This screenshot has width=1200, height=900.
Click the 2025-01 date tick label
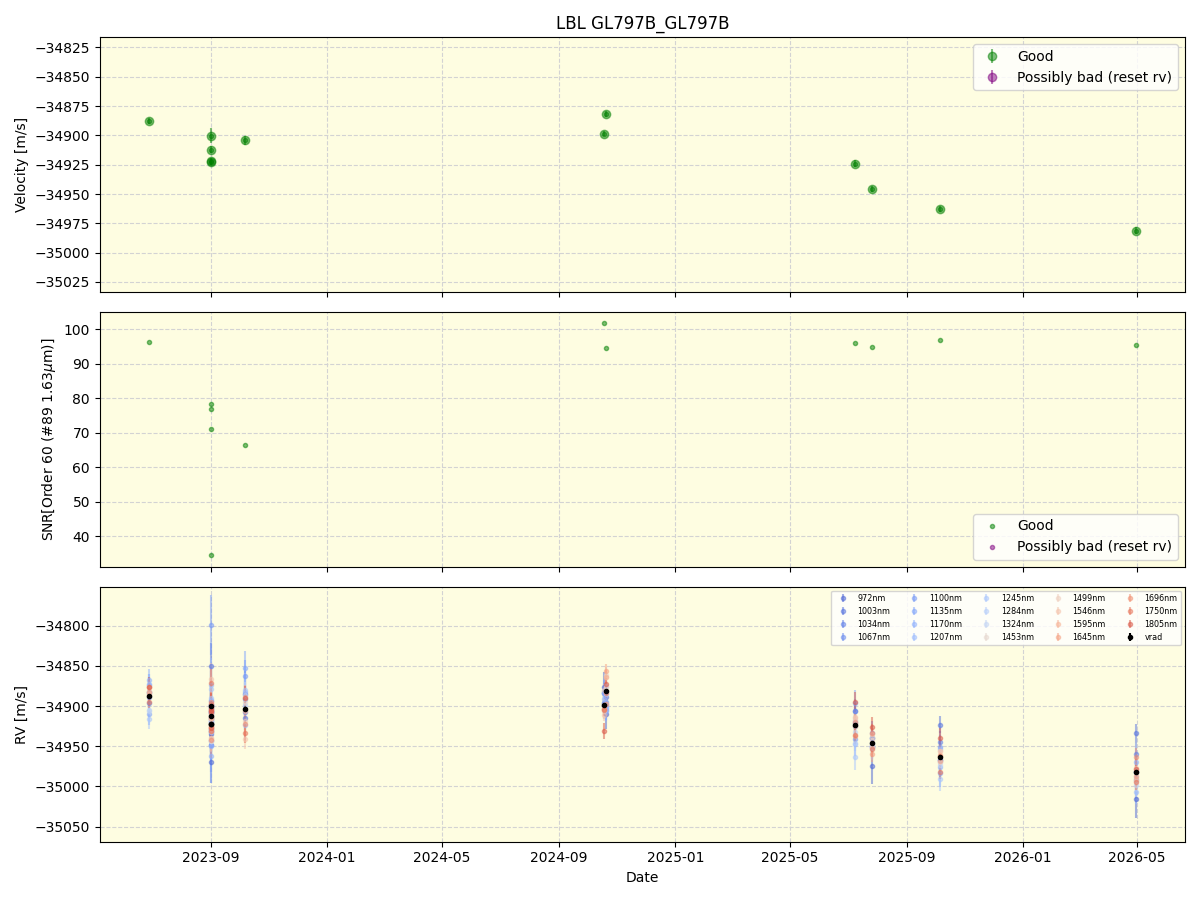tap(675, 857)
